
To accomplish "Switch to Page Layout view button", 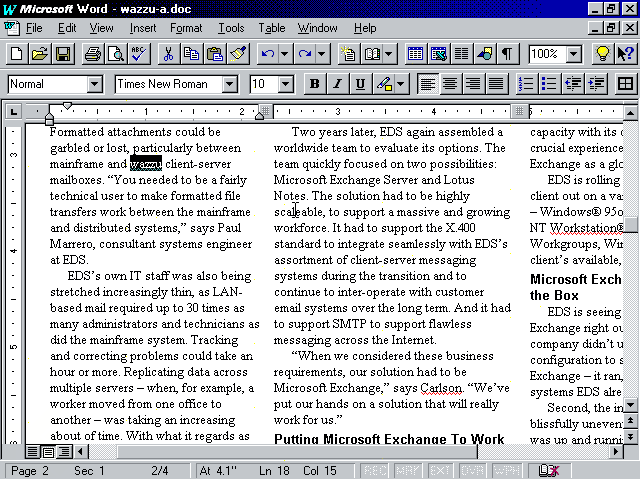I will pyautogui.click(x=48, y=451).
